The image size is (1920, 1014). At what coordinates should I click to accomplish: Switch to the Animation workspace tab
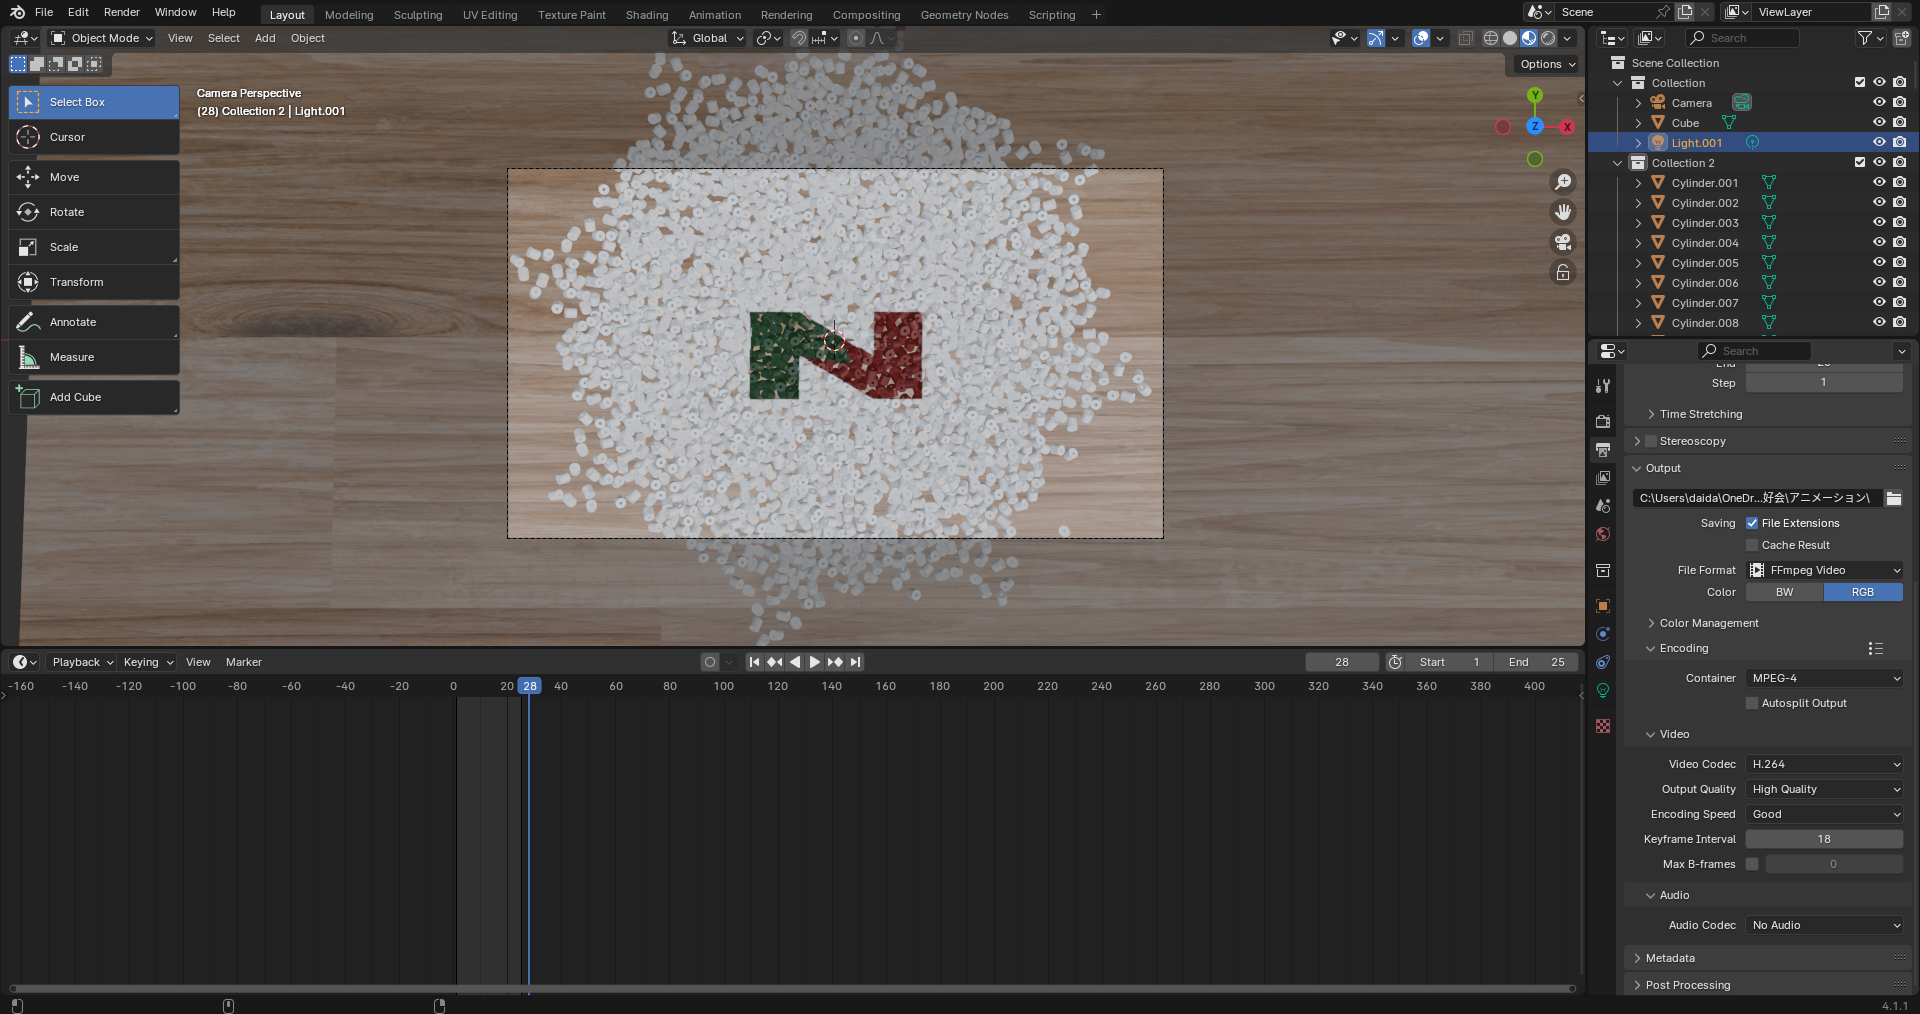715,15
